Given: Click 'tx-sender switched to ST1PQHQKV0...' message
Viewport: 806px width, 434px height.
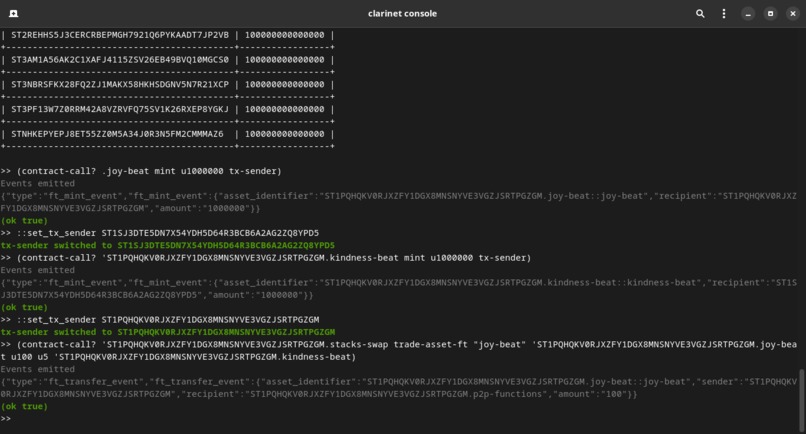Looking at the screenshot, I should (x=168, y=332).
